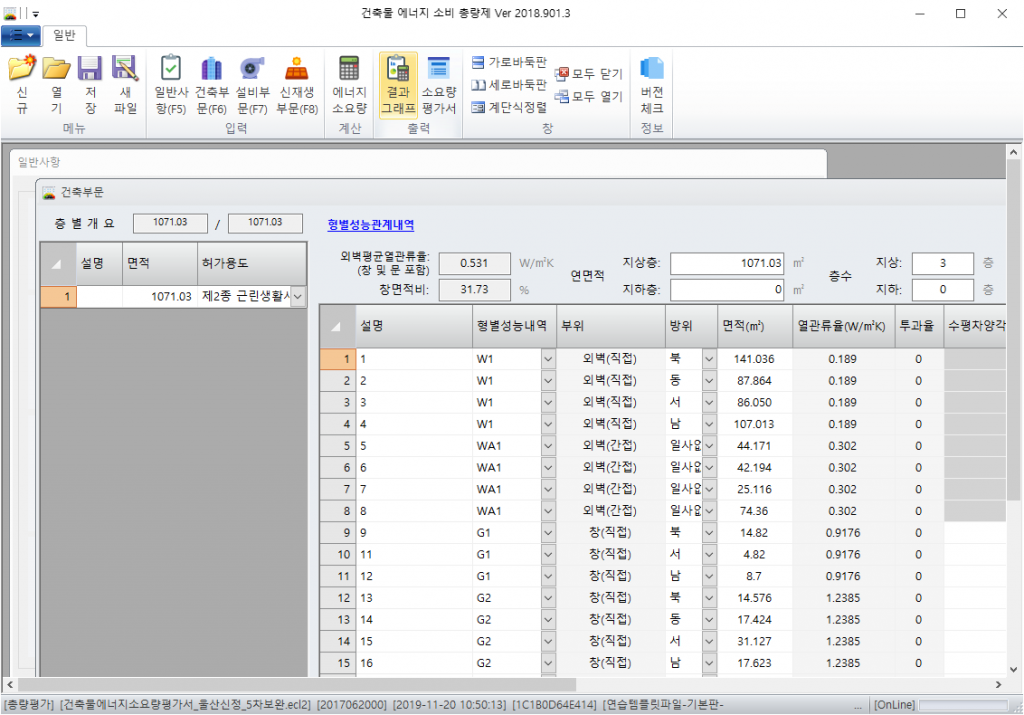Screen dimensions: 1024x715
Task: Save using the 저장 floppy disk icon
Action: pyautogui.click(x=90, y=84)
